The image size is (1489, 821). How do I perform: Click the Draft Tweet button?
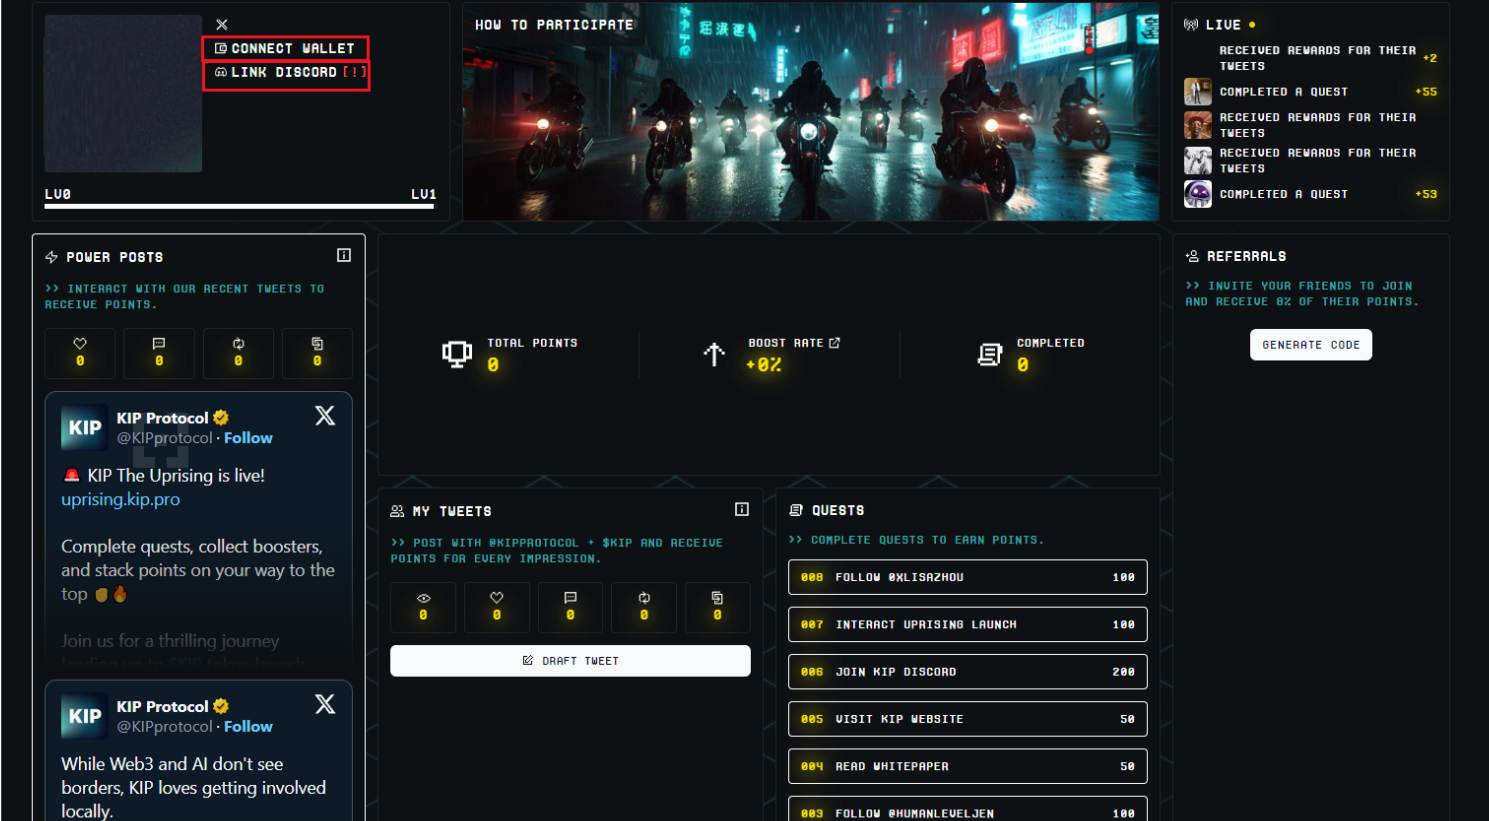click(x=570, y=661)
